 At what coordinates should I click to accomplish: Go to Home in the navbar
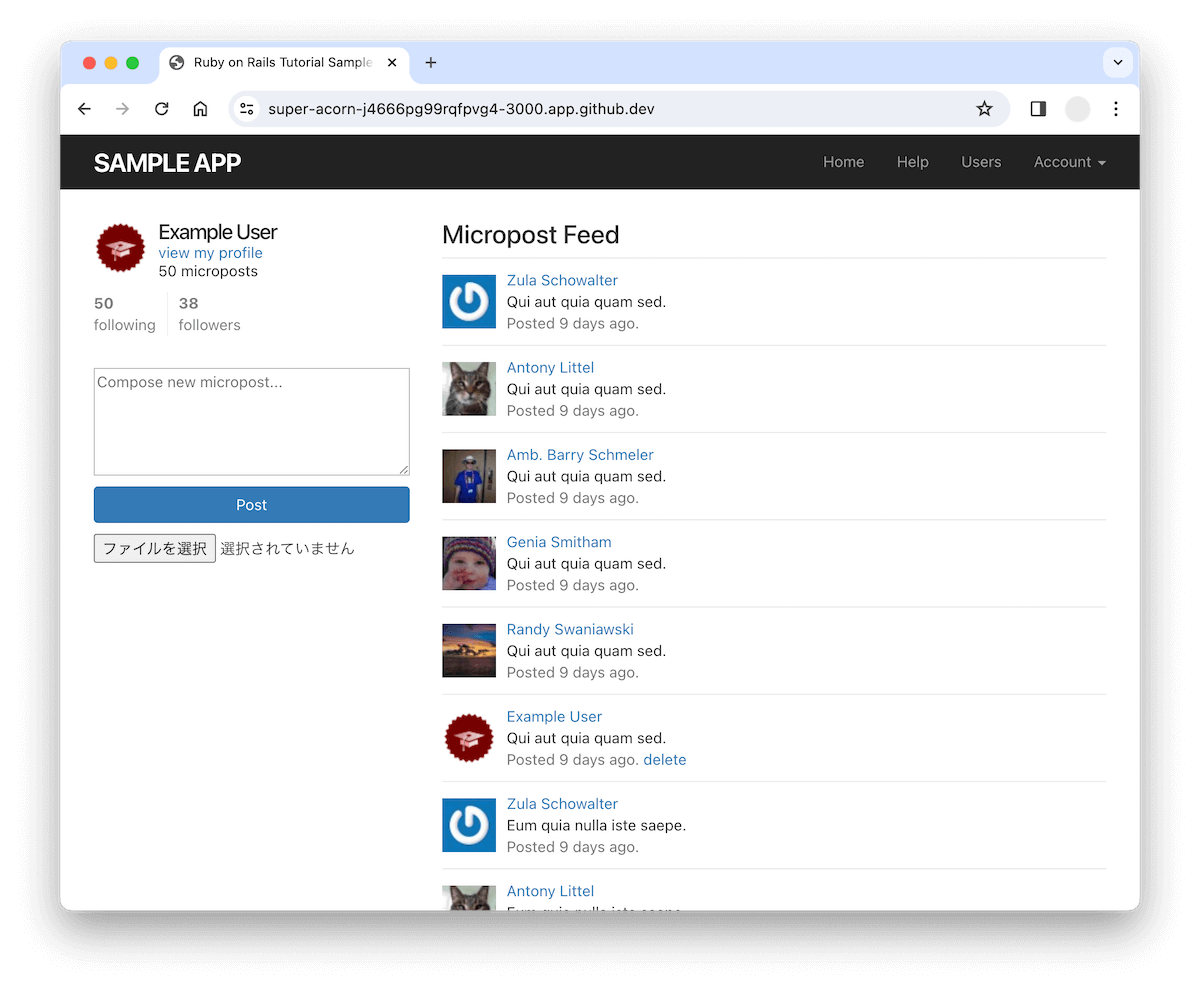point(843,162)
